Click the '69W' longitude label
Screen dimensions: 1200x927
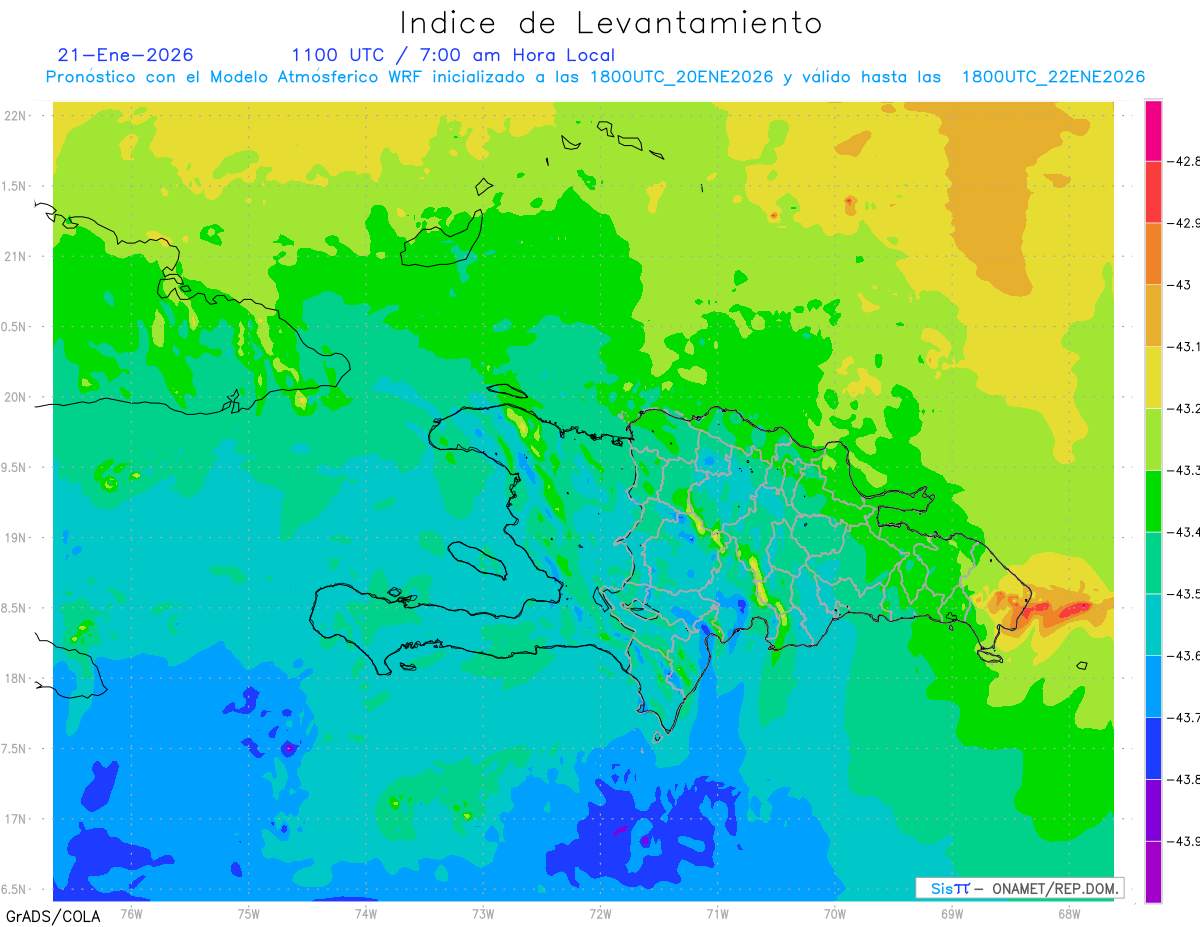coord(952,913)
